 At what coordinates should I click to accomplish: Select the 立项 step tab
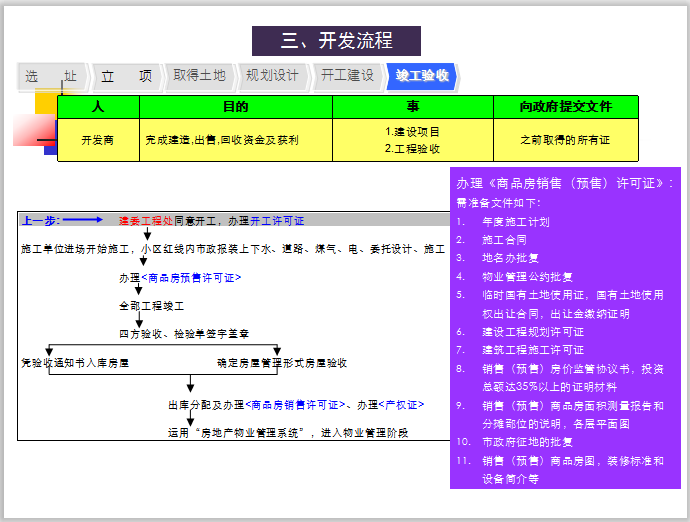point(126,77)
